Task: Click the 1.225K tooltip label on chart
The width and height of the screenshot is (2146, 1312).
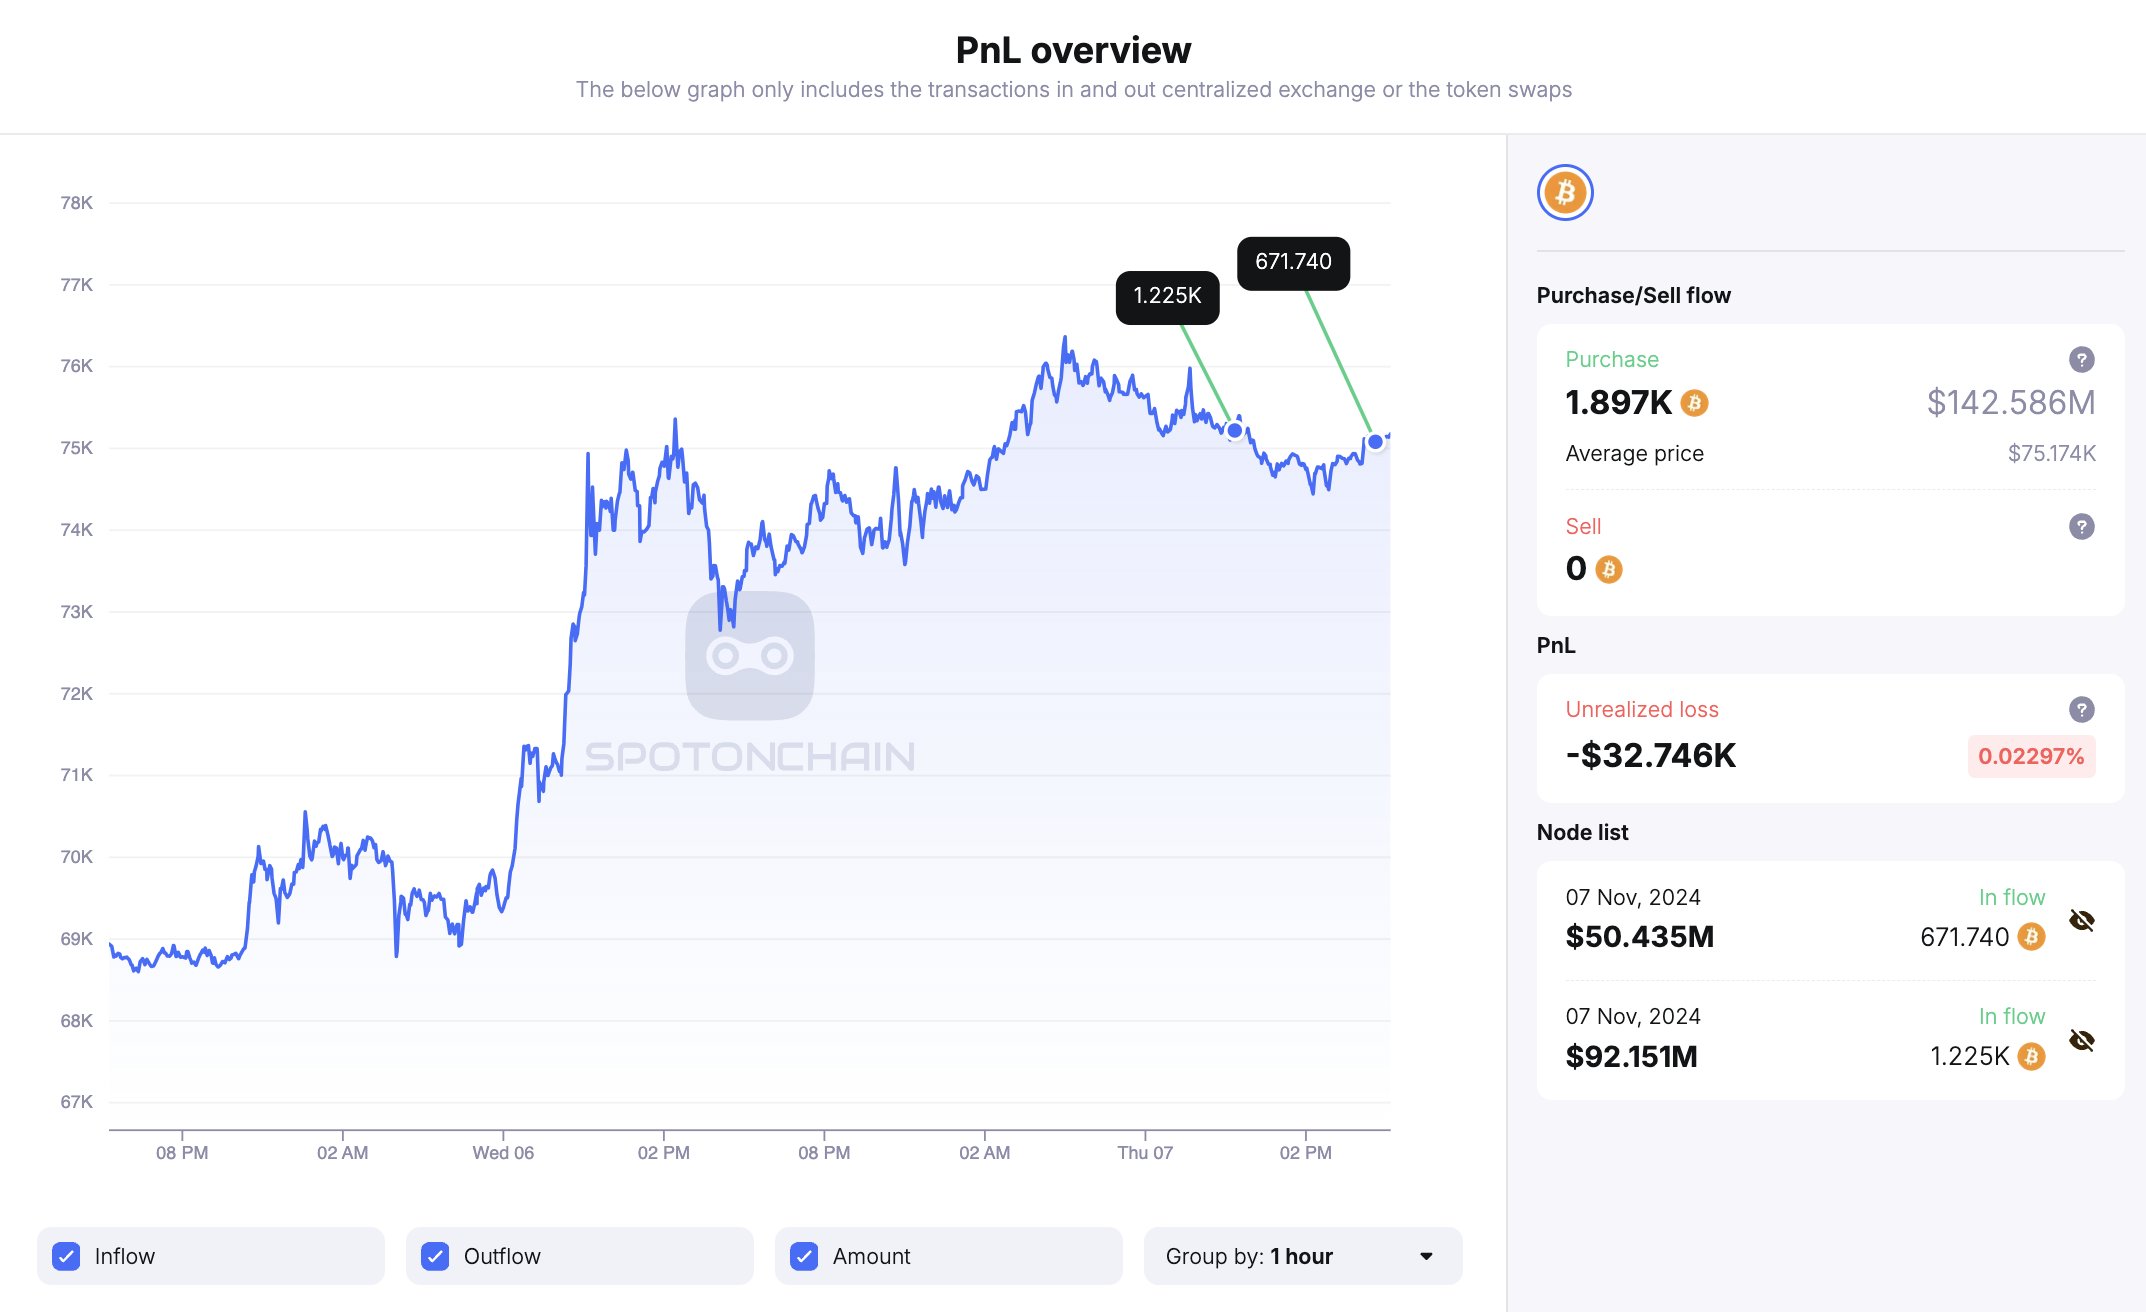Action: coord(1167,297)
